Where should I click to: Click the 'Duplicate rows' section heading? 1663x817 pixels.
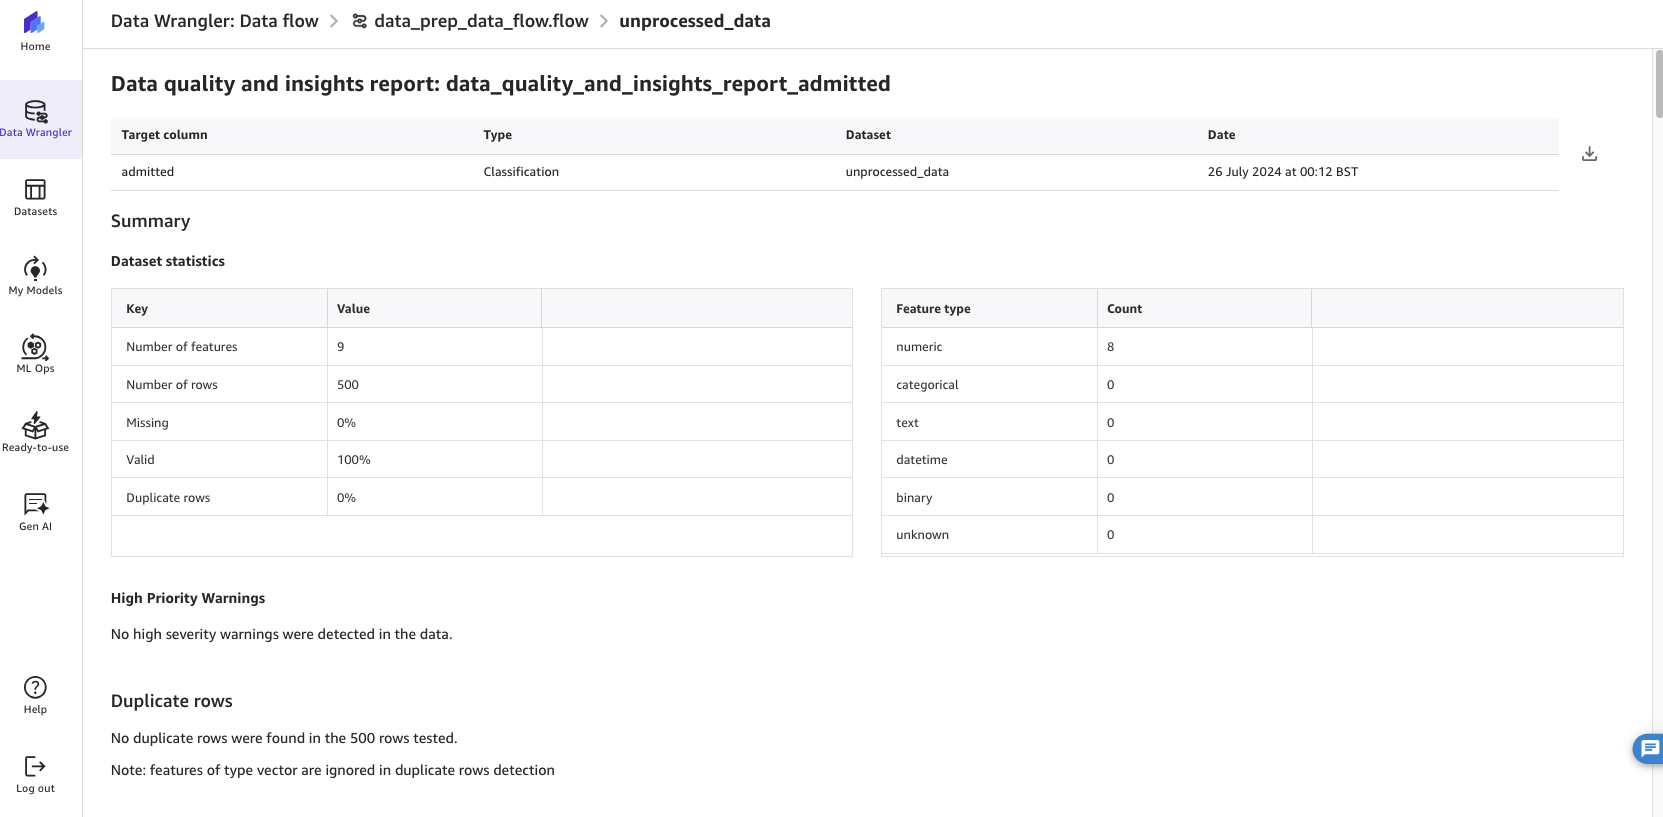(172, 701)
